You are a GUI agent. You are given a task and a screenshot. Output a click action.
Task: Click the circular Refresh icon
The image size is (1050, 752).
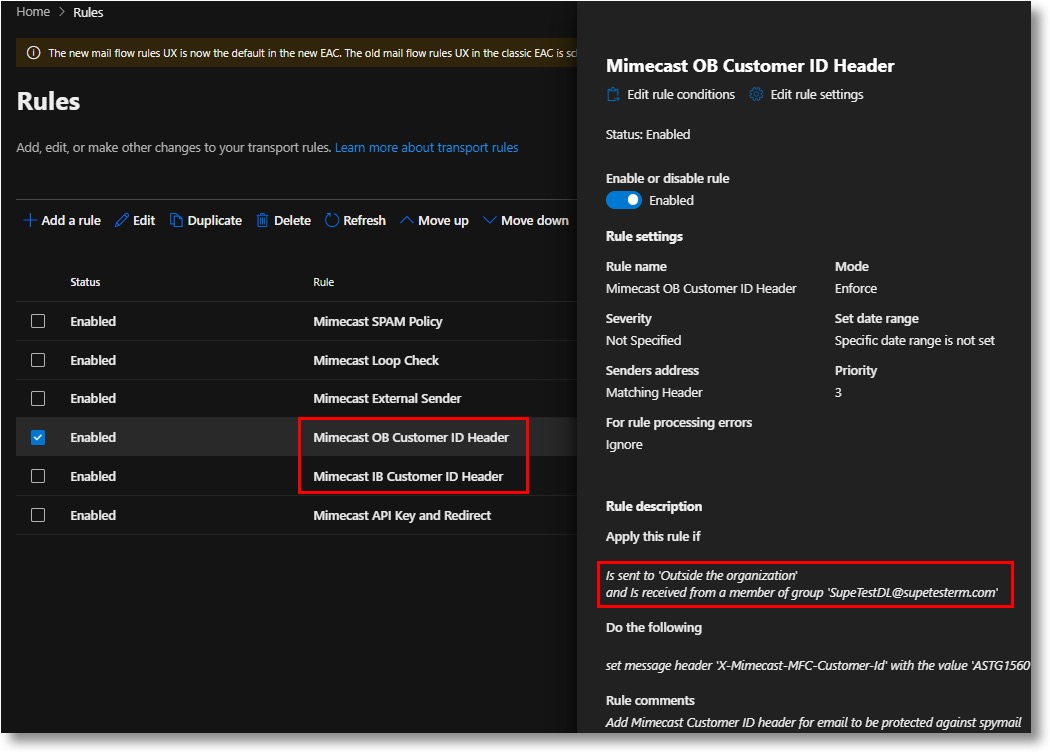click(x=332, y=221)
